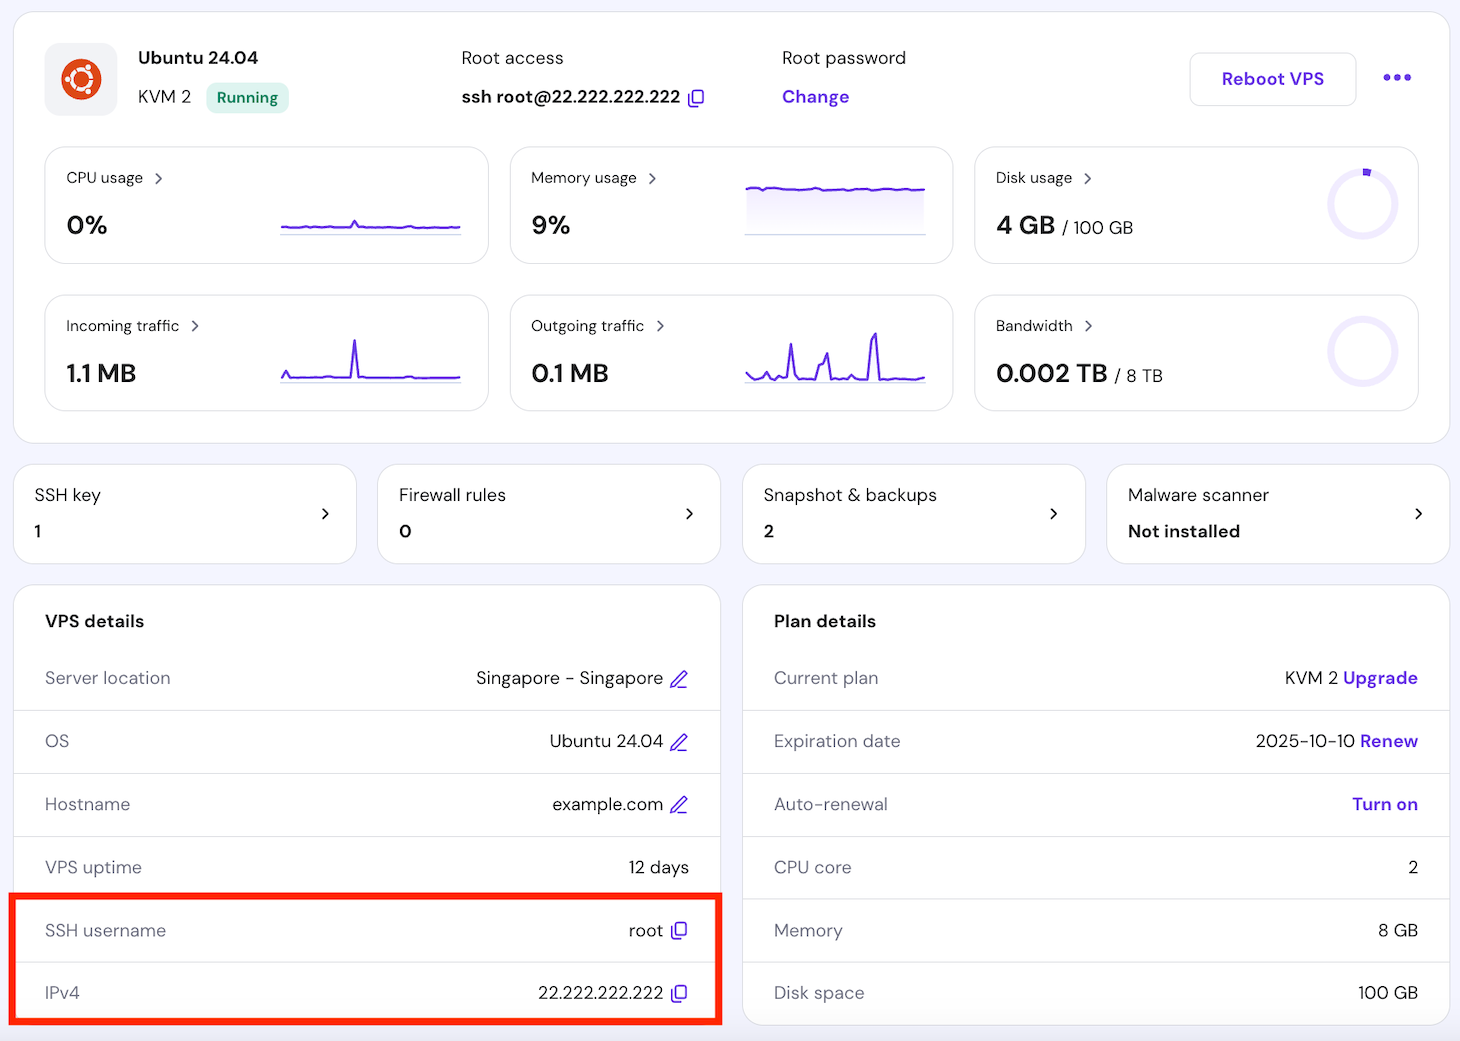Renew before the expiration date
This screenshot has height=1041, width=1460.
point(1389,741)
